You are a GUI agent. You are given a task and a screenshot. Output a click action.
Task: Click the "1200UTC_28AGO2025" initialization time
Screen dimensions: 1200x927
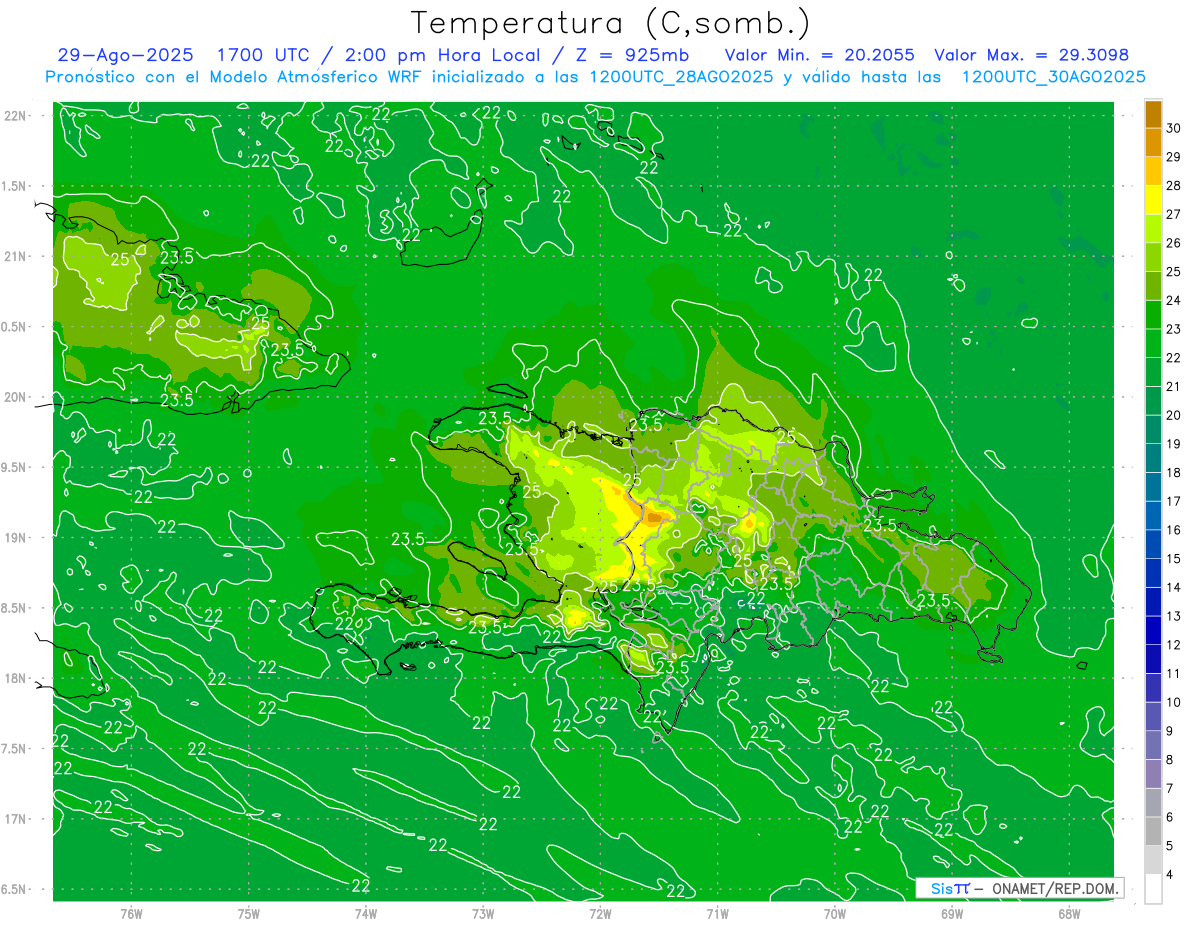click(680, 77)
